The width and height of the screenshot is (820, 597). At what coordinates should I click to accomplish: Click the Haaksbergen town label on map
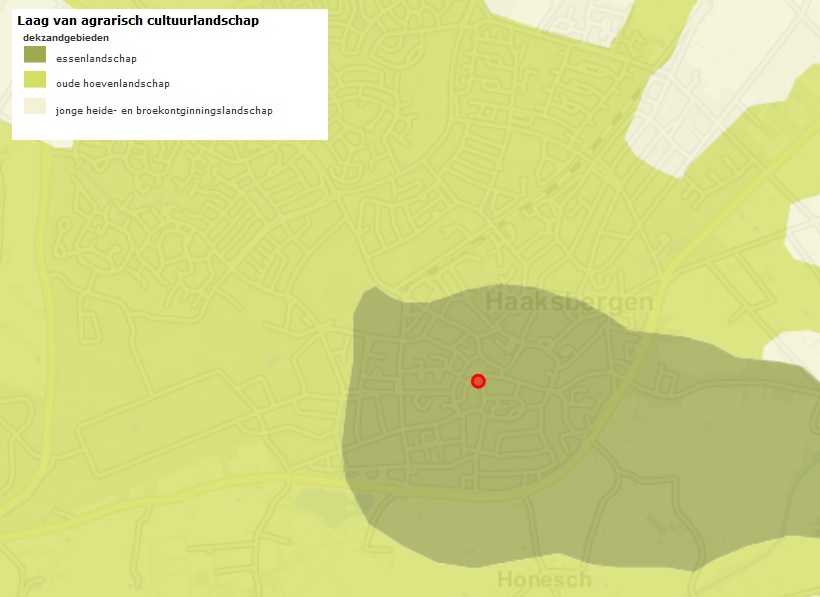[569, 302]
